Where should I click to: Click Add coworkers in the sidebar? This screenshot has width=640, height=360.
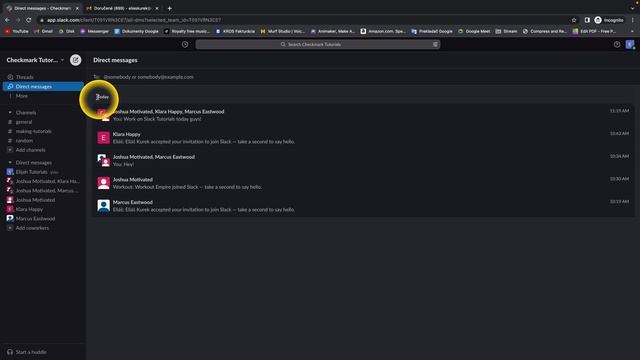pyautogui.click(x=43, y=228)
